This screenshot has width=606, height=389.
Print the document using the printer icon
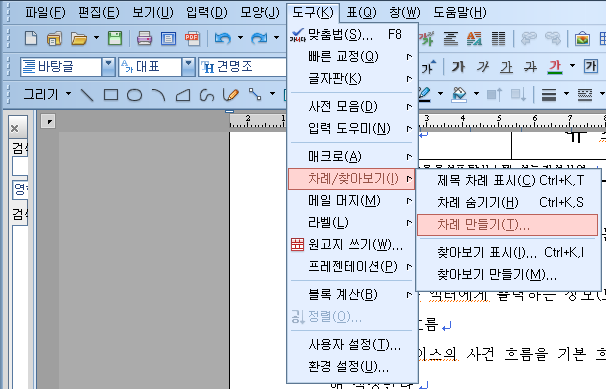[145, 38]
